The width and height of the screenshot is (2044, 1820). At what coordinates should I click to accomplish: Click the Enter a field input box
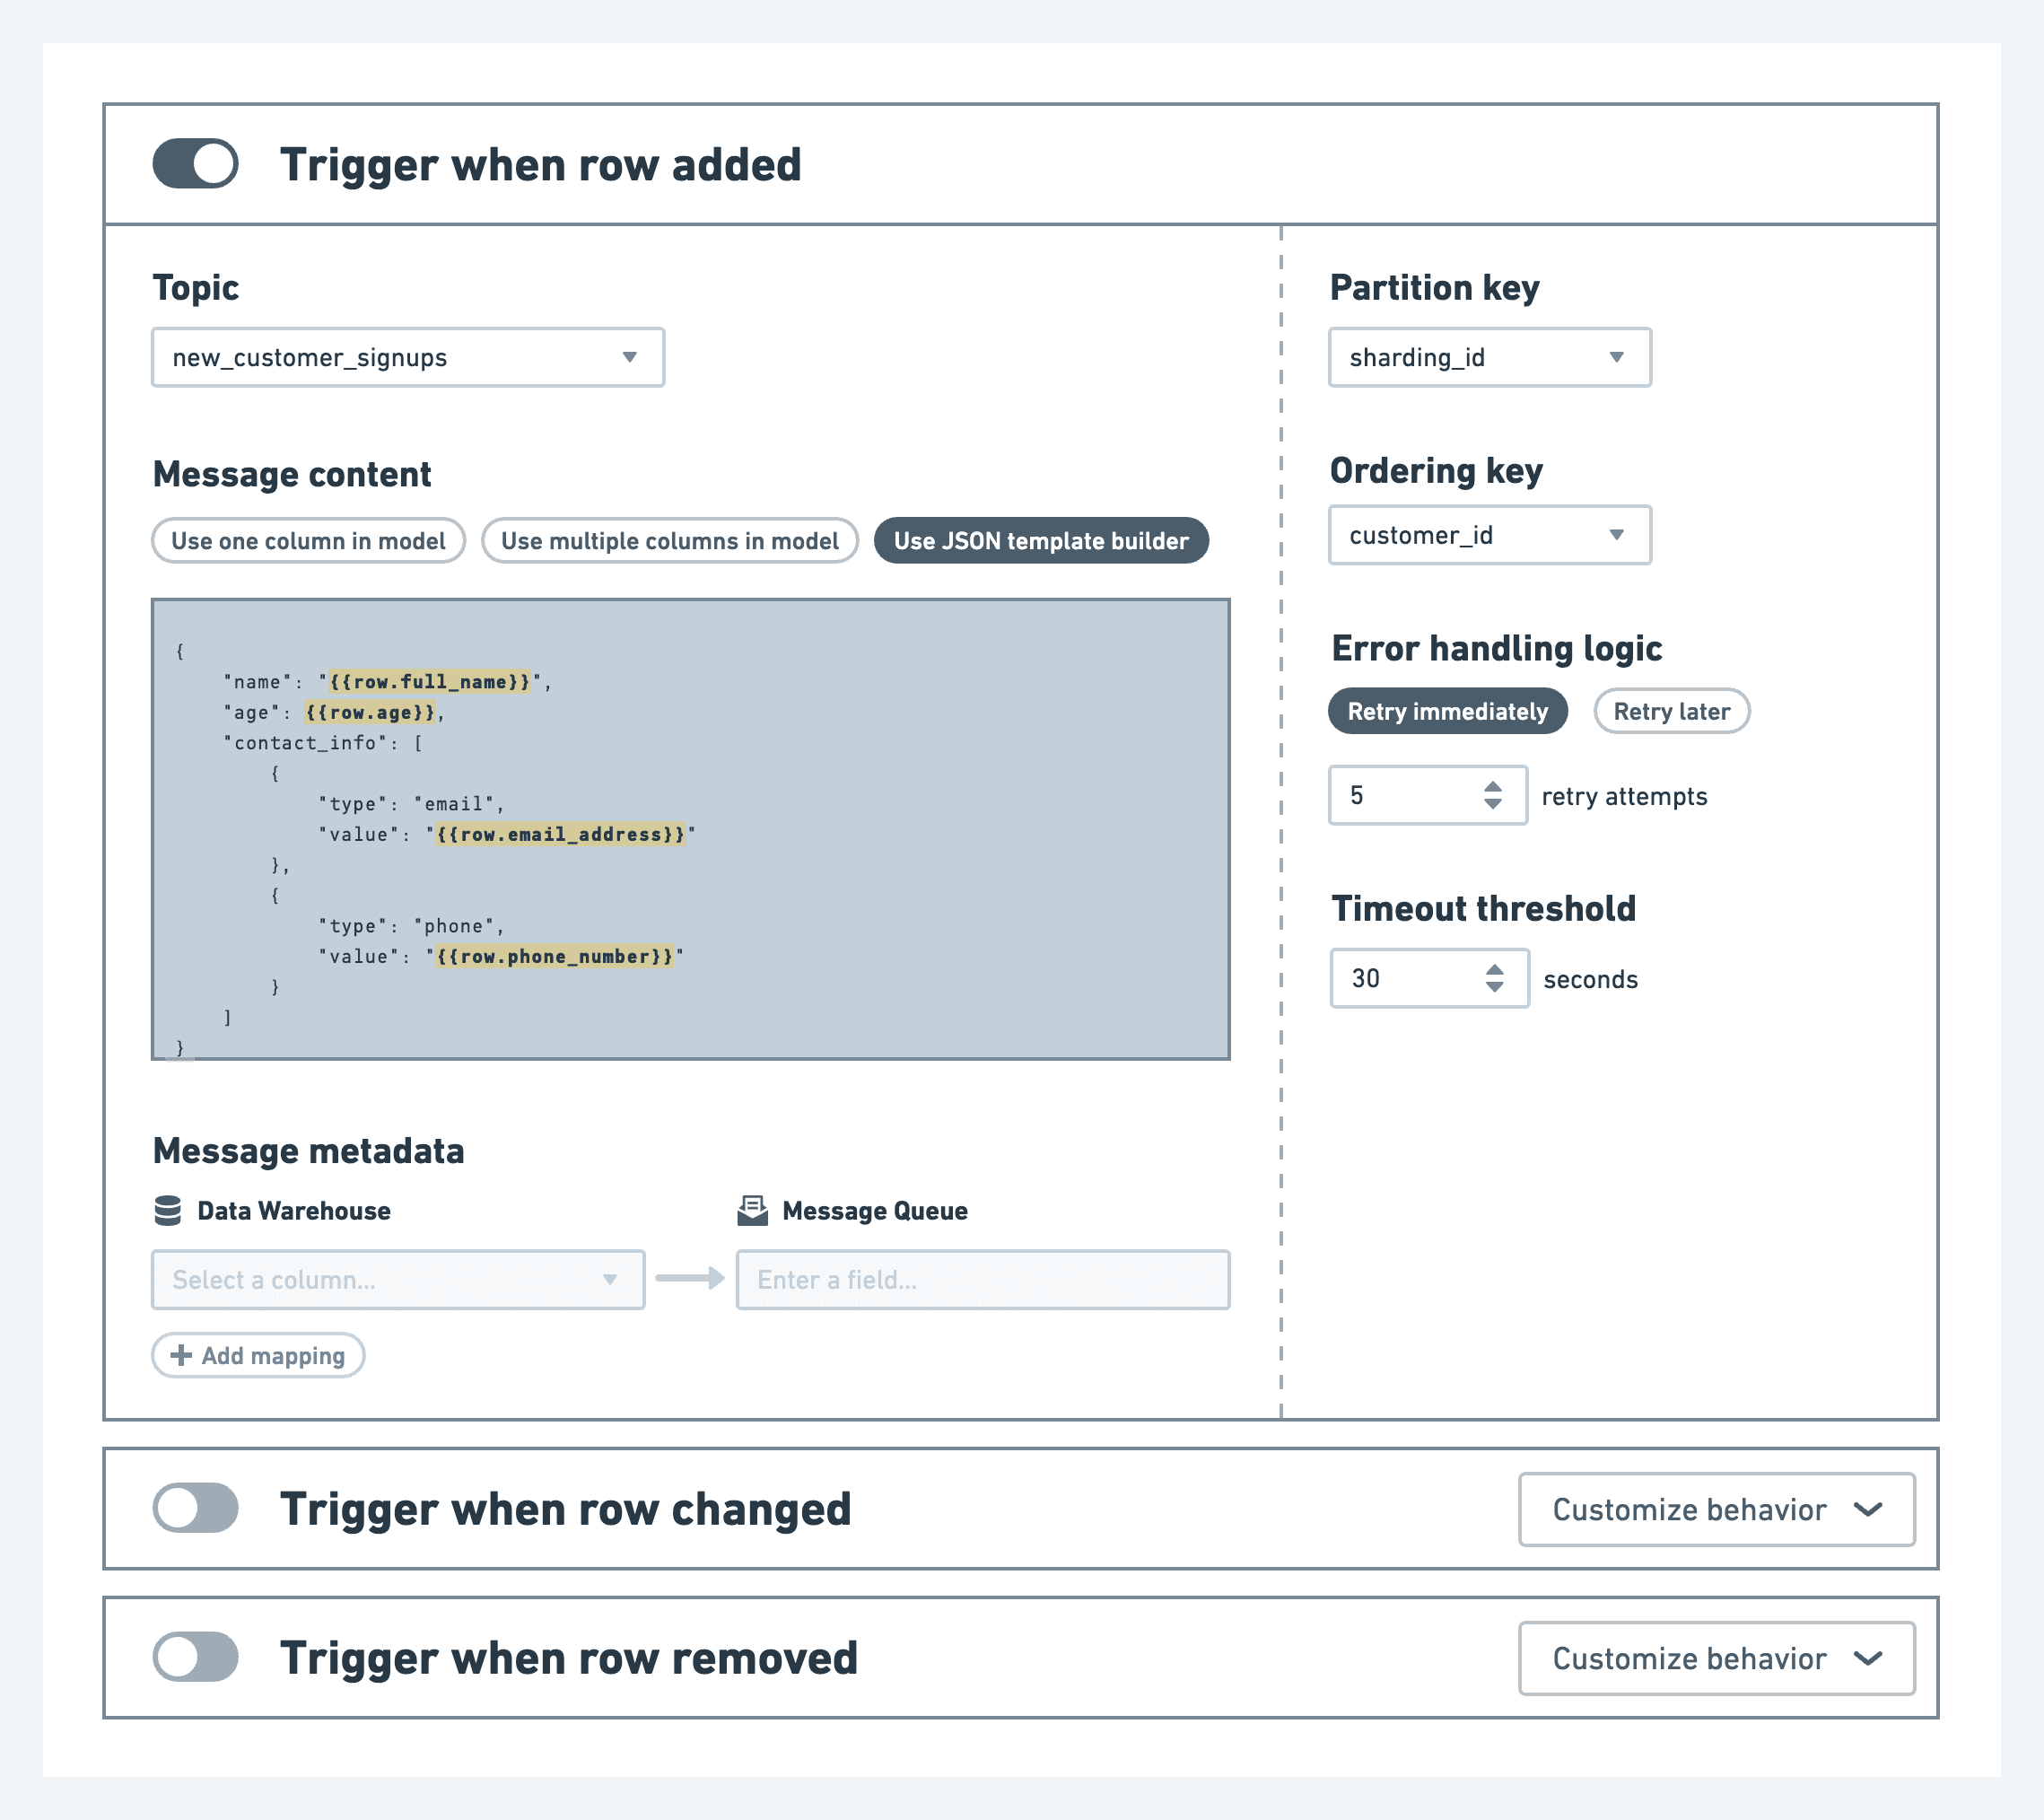pos(981,1279)
